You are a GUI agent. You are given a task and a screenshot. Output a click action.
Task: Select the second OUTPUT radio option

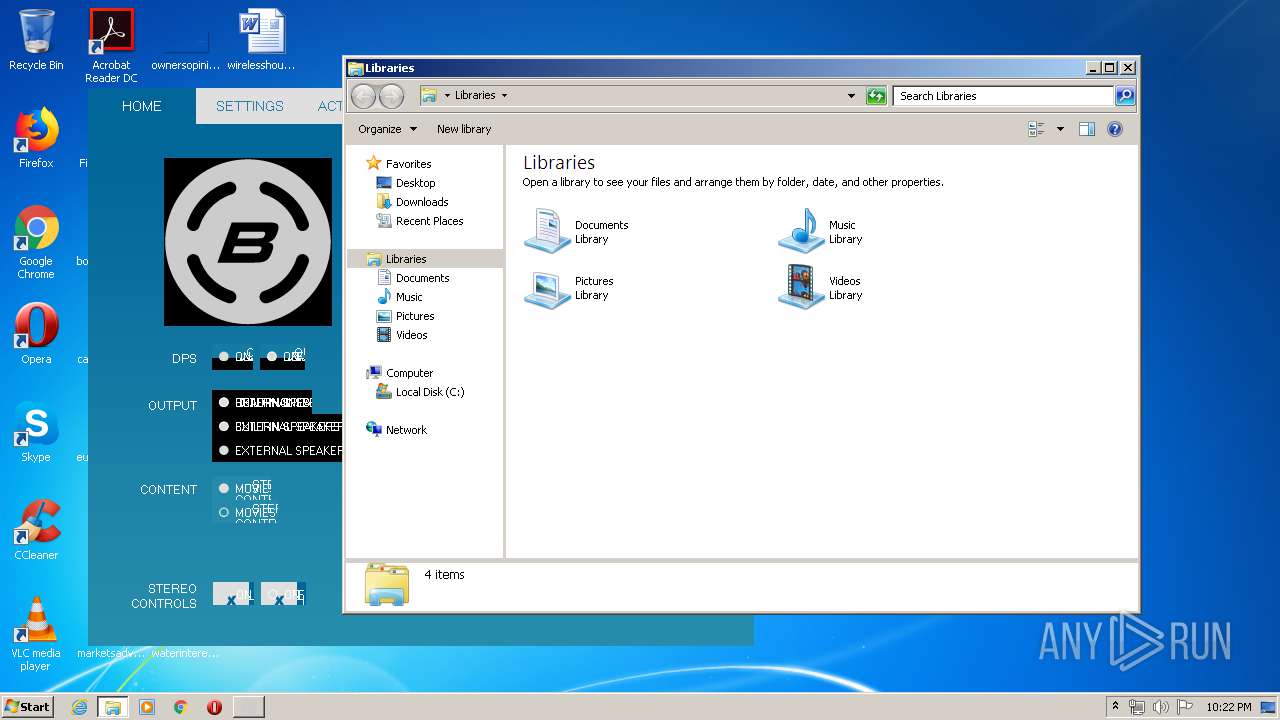pos(224,426)
